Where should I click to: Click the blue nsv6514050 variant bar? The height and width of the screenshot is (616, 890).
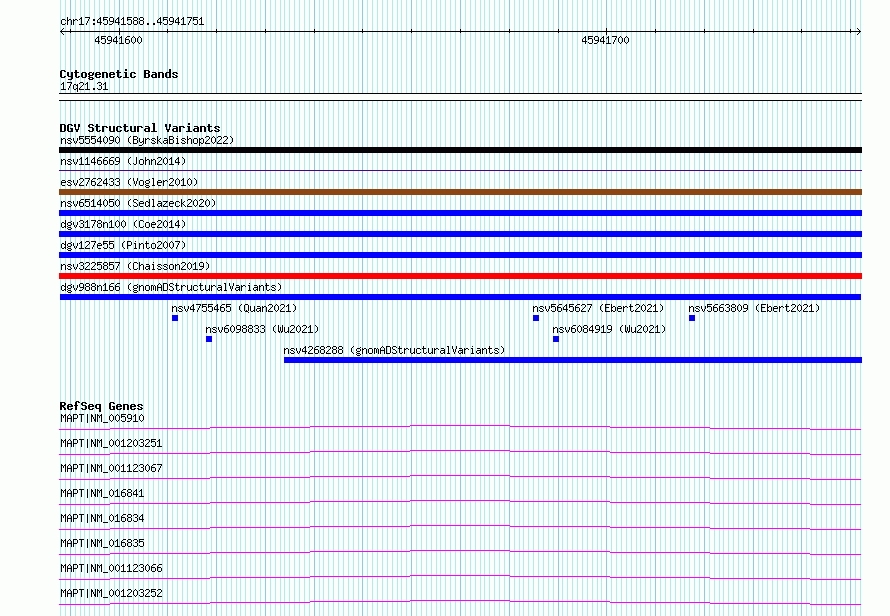[x=460, y=213]
